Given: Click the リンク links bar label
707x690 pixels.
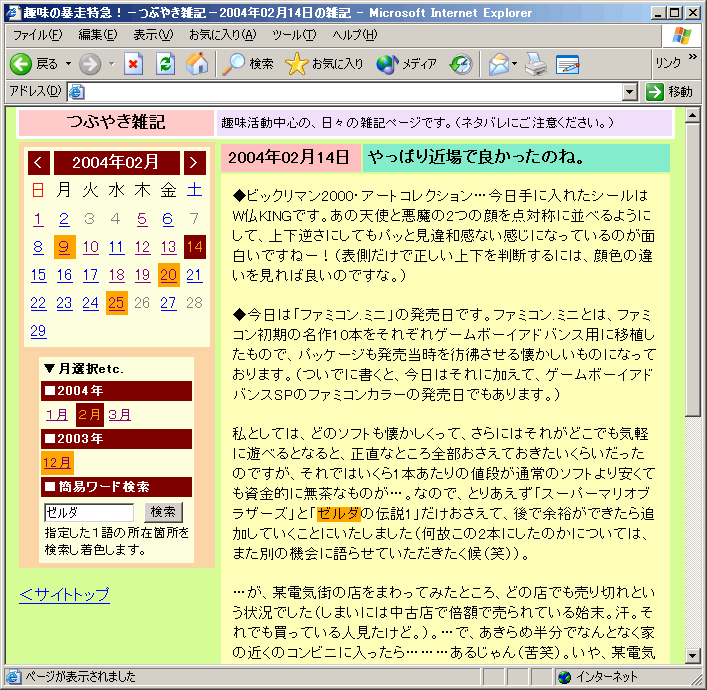Looking at the screenshot, I should 668,63.
